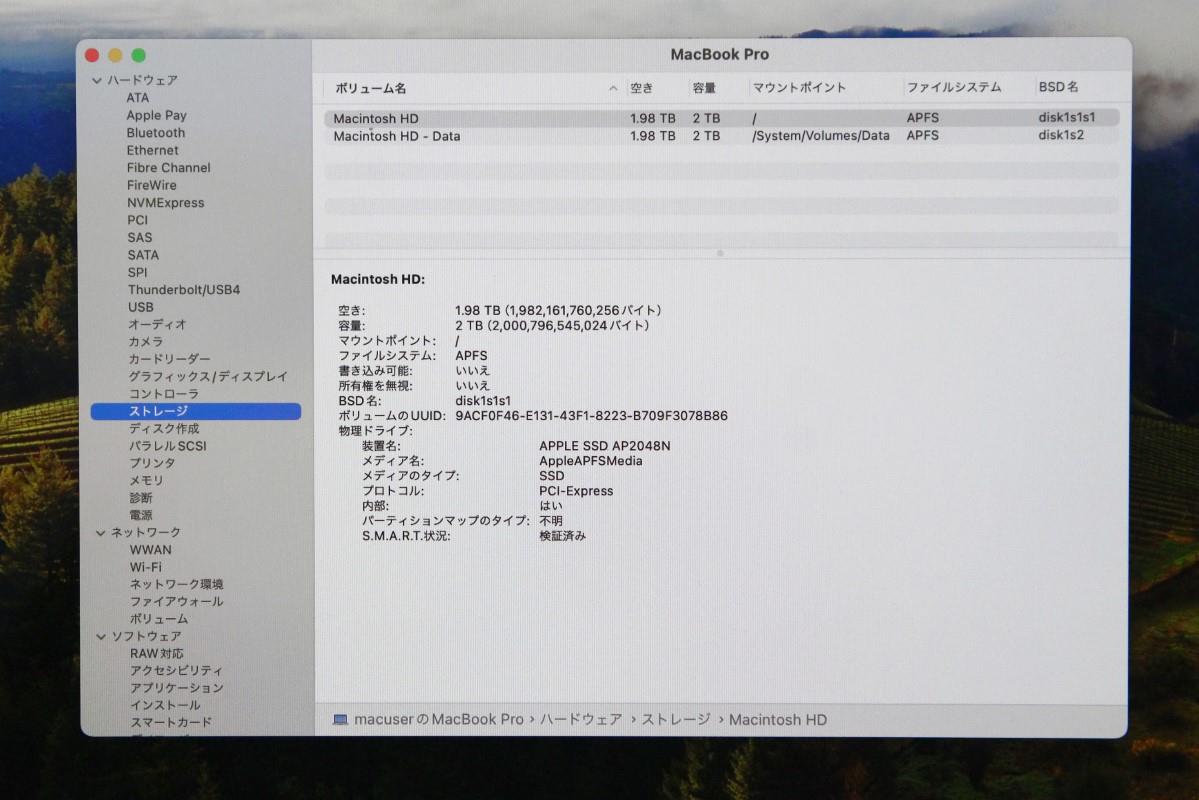The image size is (1199, 800).
Task: Collapse the ハードウェア section
Action: [x=97, y=80]
